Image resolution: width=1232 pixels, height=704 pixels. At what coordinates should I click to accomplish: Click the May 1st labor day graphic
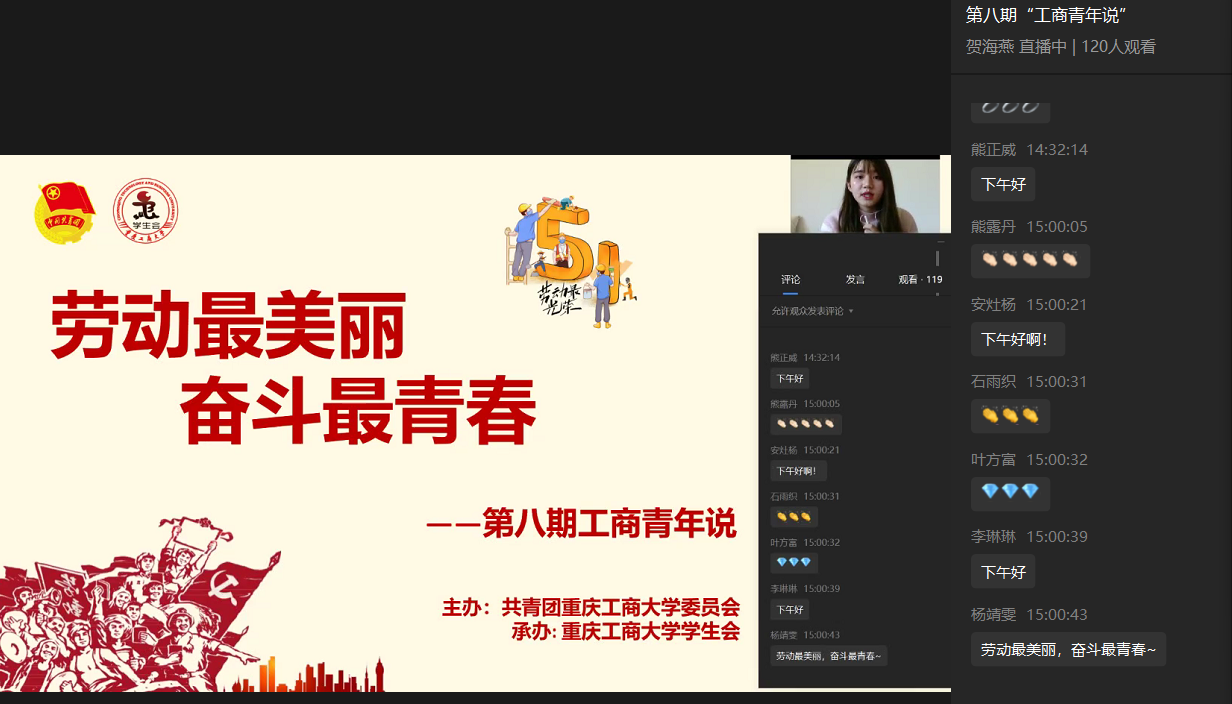tap(568, 258)
